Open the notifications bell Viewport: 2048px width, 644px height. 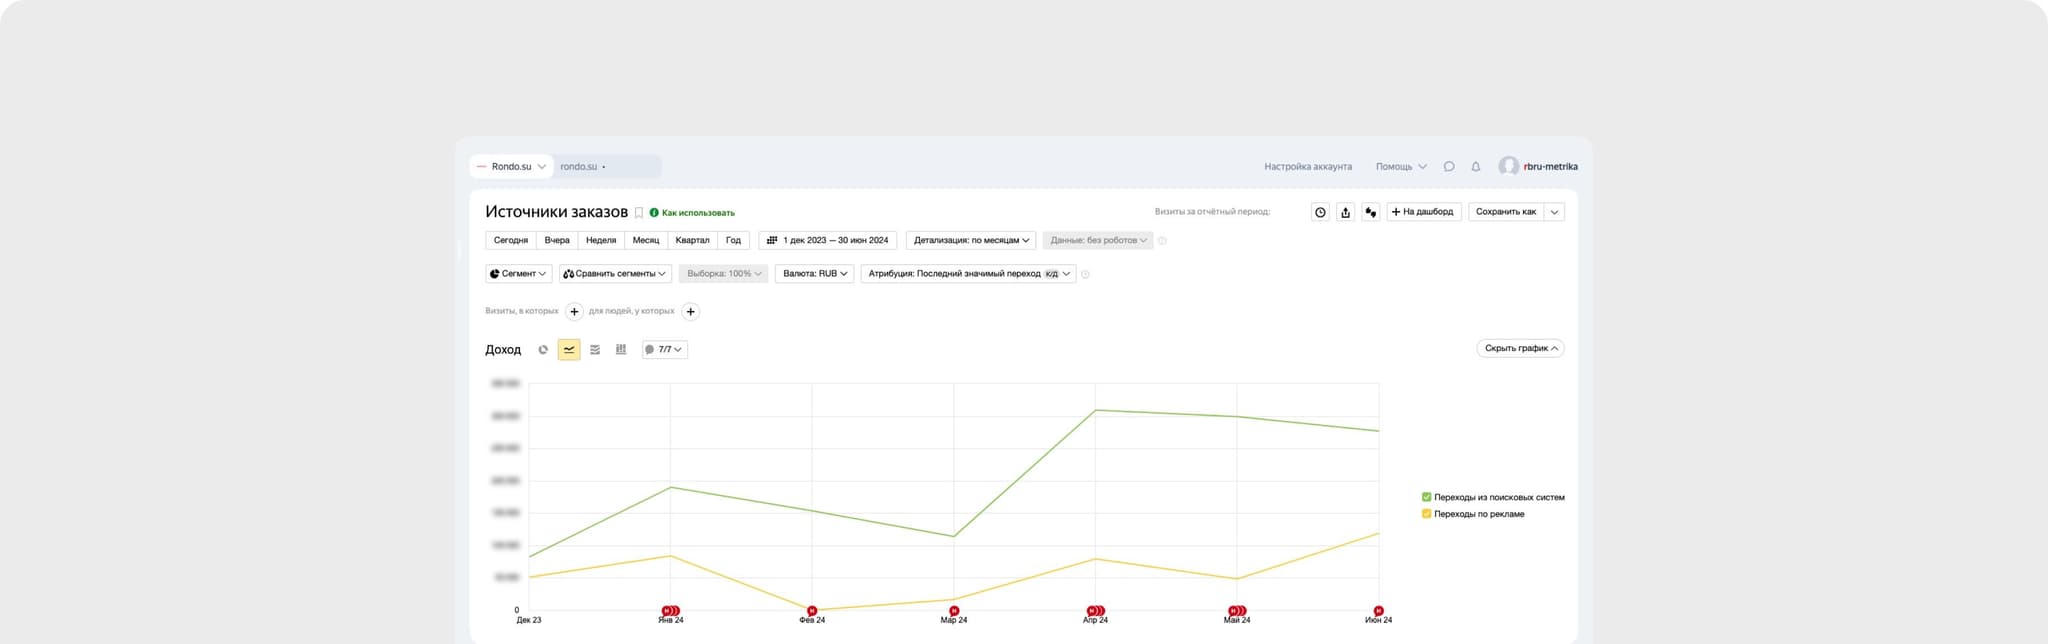tap(1475, 167)
